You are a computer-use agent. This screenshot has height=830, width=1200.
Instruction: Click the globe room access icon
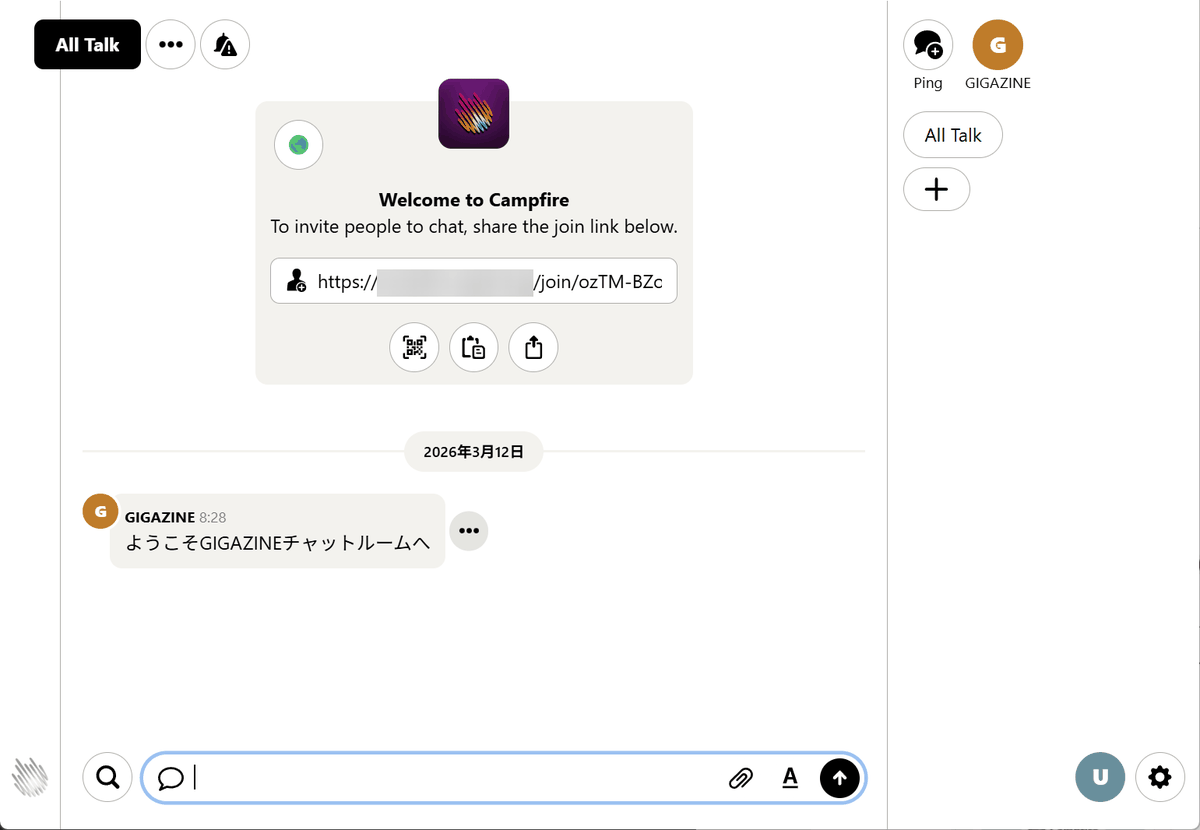point(299,145)
